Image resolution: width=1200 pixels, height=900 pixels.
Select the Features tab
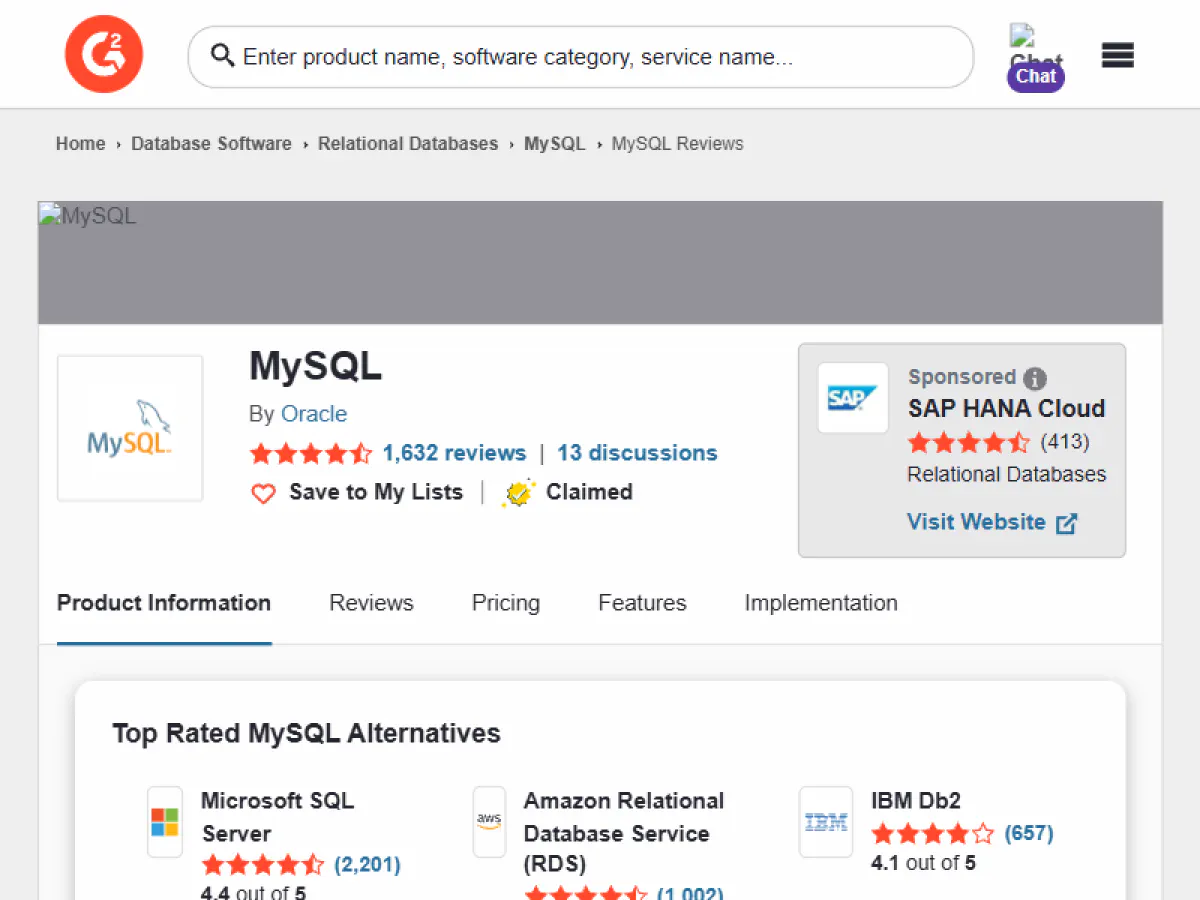click(x=642, y=603)
